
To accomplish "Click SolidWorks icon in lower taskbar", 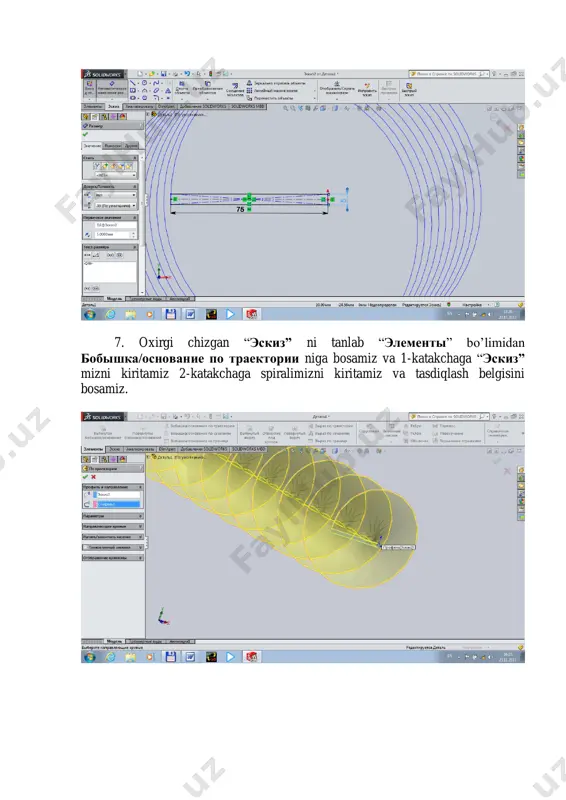I will click(x=252, y=657).
